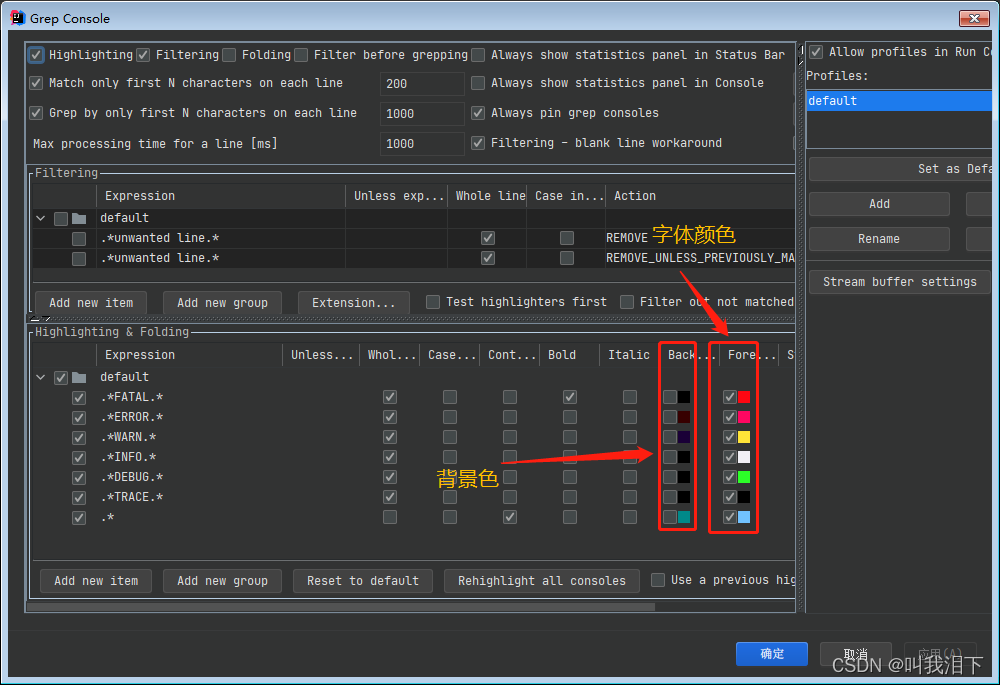The height and width of the screenshot is (685, 1000).
Task: Open teal background color swatch for .* row
Action: (x=684, y=517)
